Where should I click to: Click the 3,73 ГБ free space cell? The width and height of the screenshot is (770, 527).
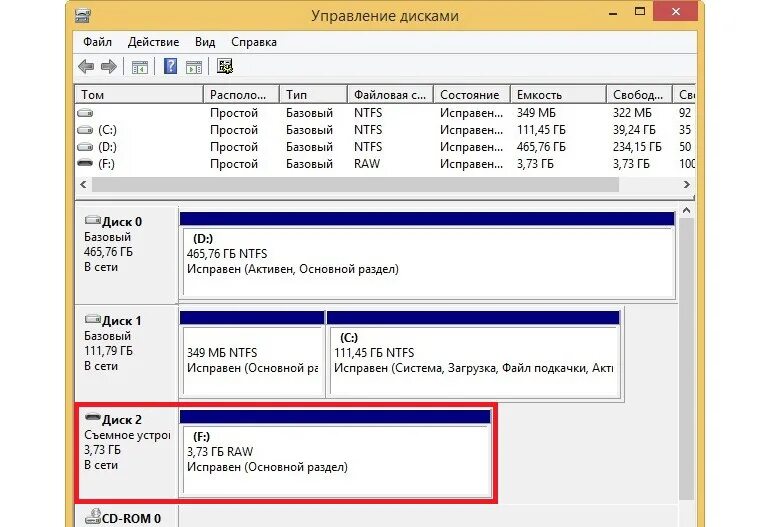coord(631,164)
